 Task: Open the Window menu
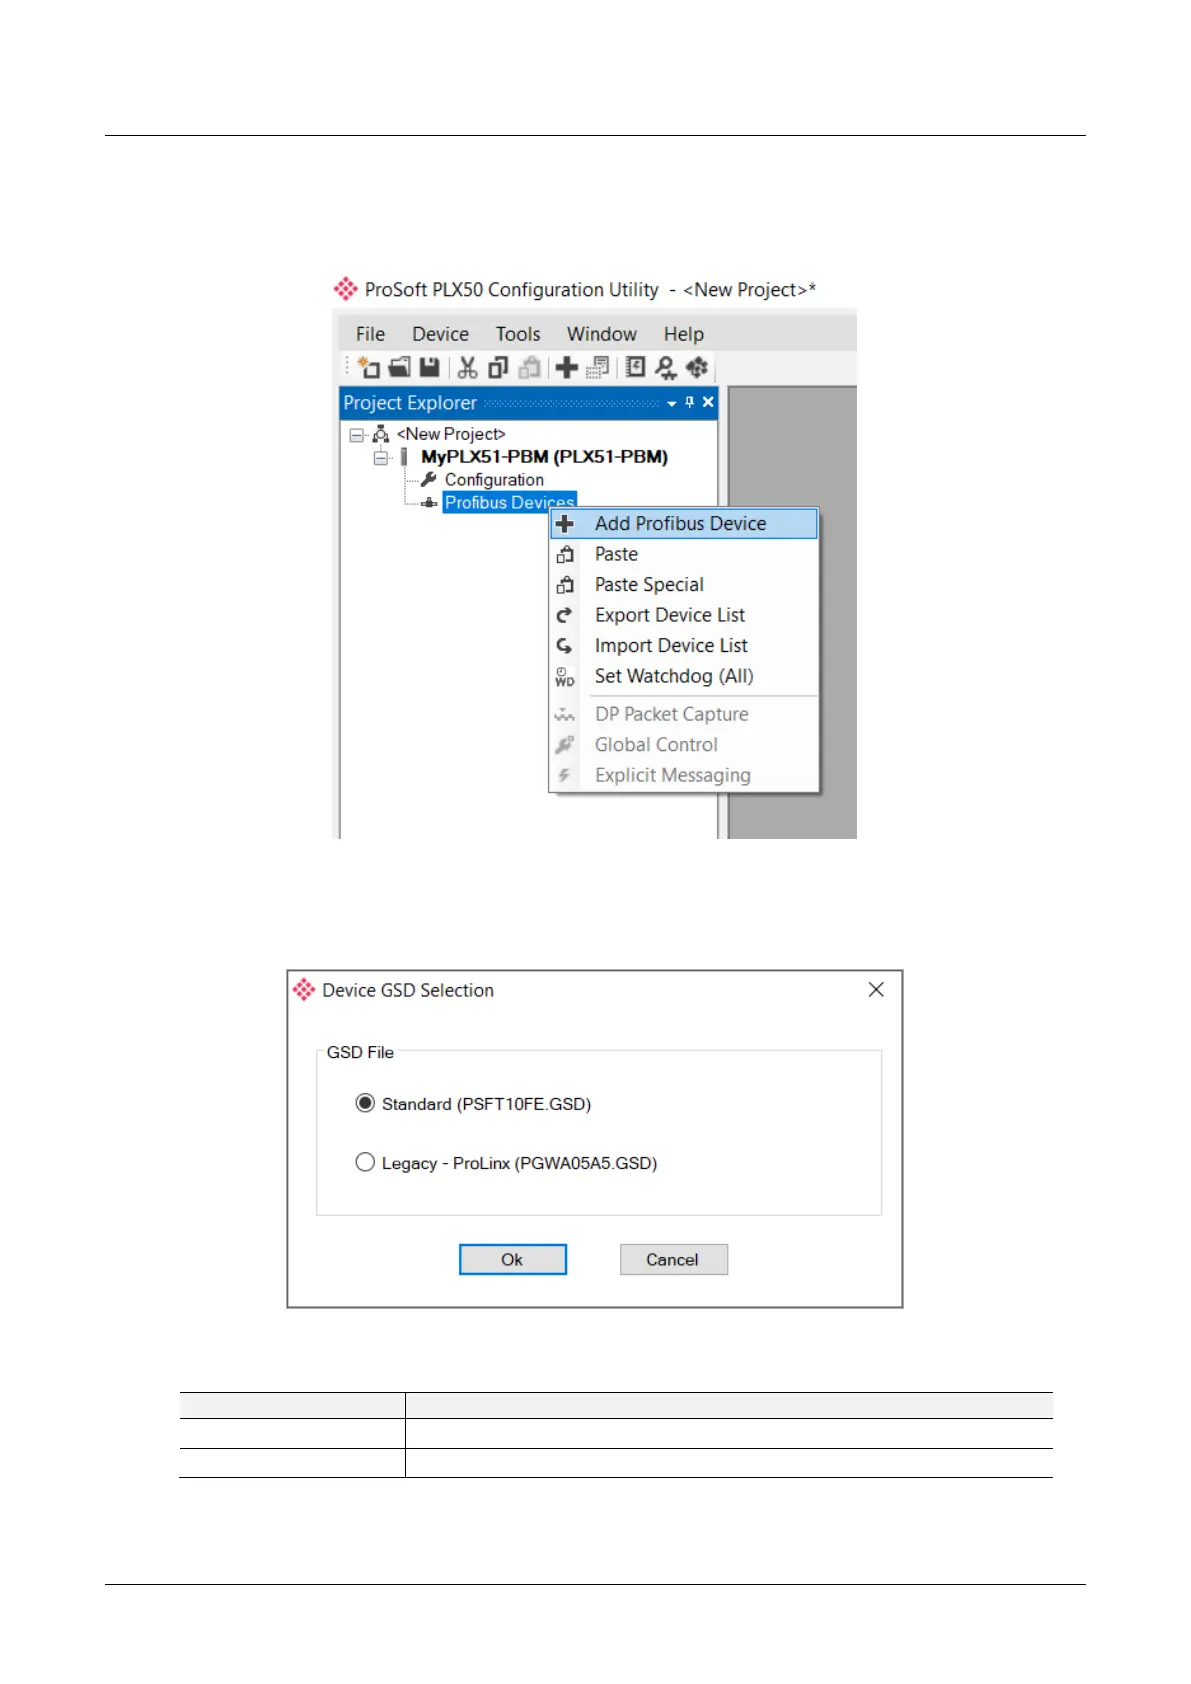click(x=602, y=334)
